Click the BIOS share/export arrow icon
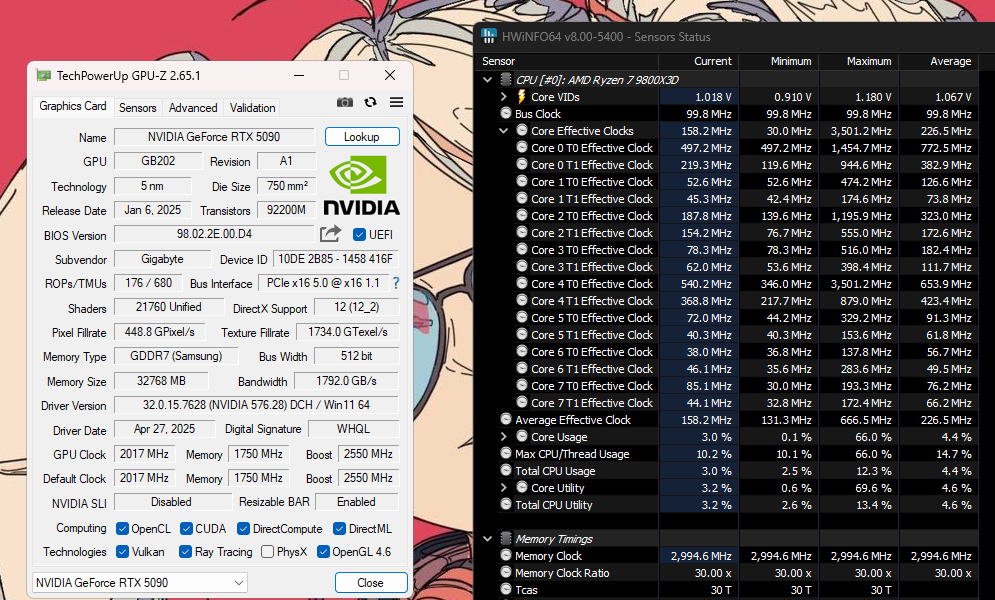 point(330,234)
